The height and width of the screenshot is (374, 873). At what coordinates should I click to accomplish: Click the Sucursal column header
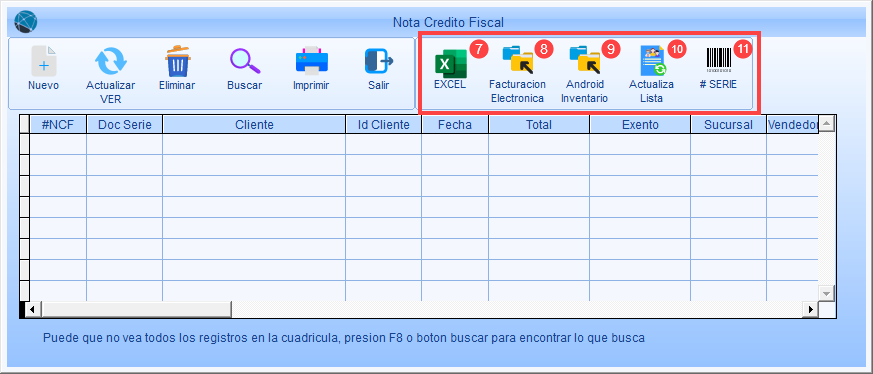pyautogui.click(x=728, y=125)
